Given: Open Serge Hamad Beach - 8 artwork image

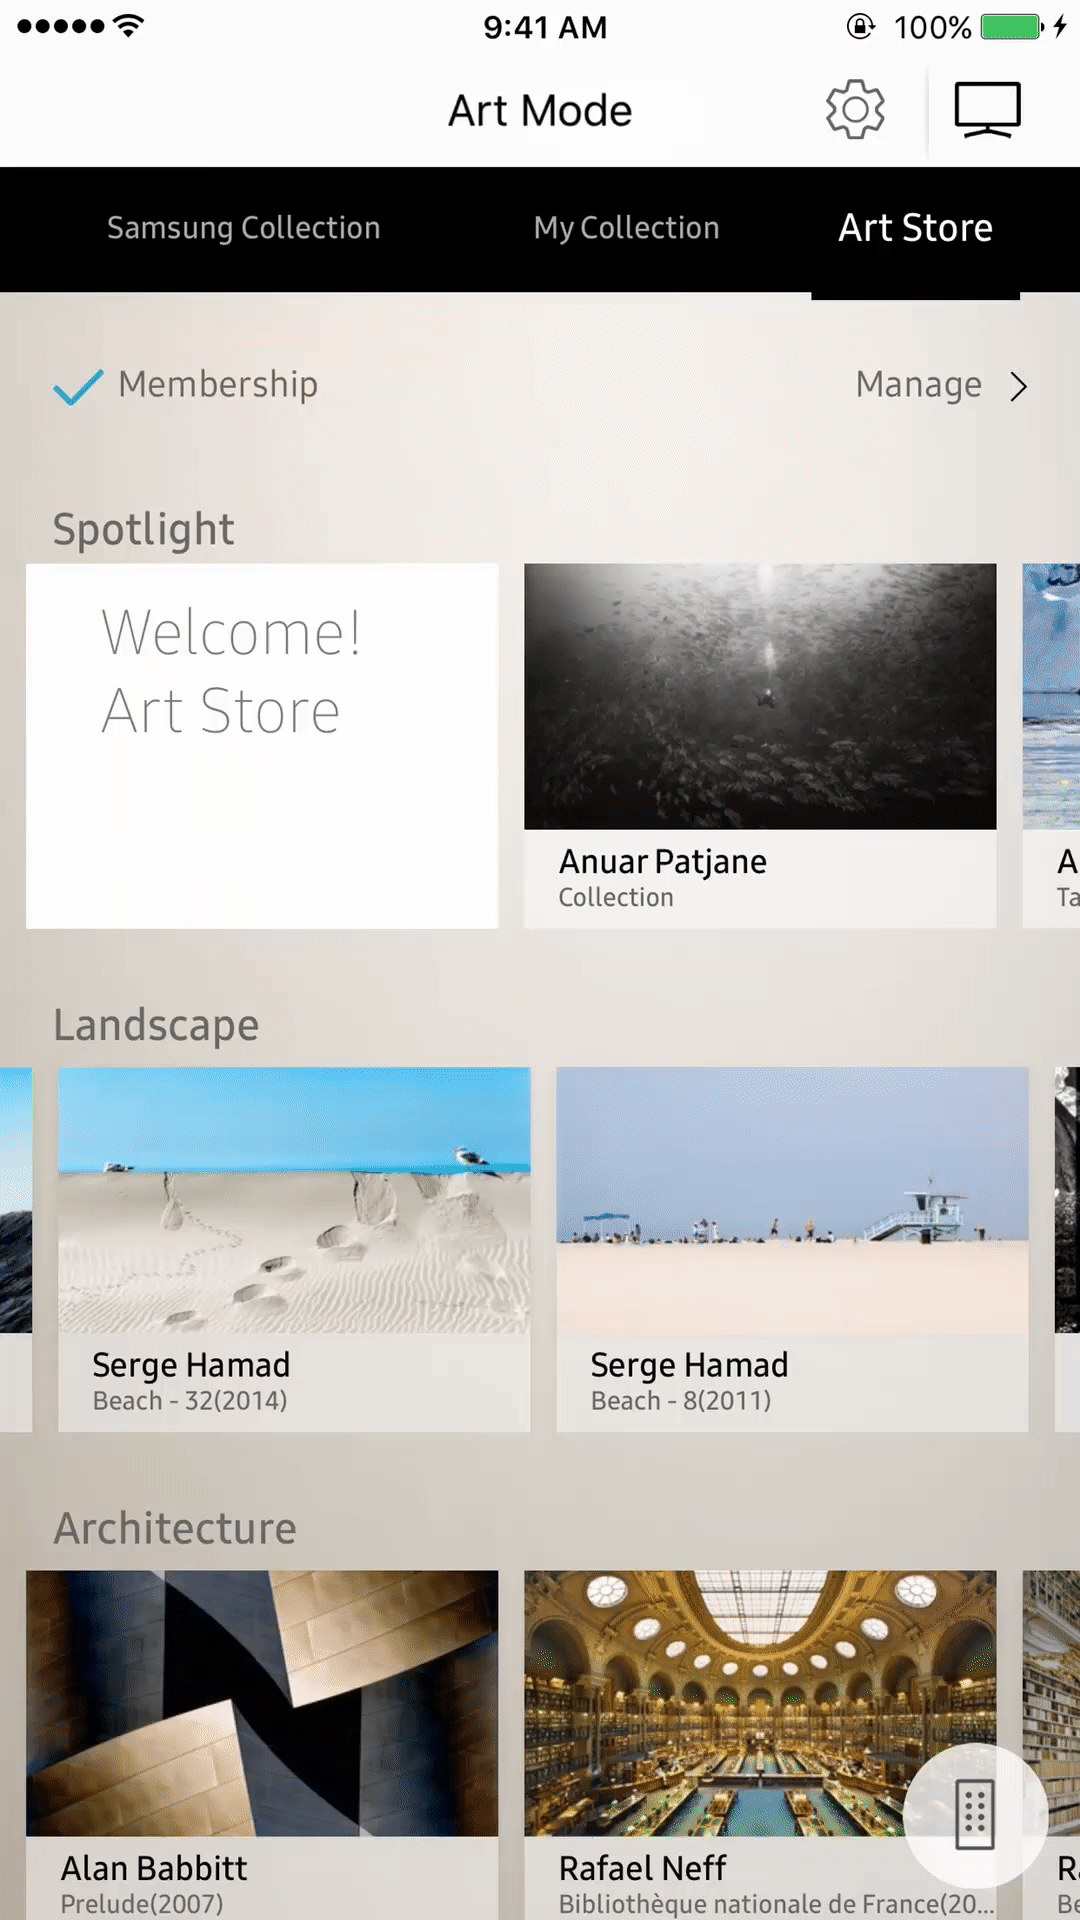Looking at the screenshot, I should click(792, 1200).
